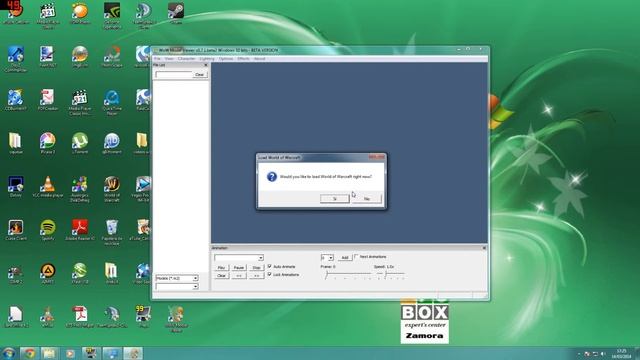
Task: Click the No button in the dialog
Action: (367, 198)
